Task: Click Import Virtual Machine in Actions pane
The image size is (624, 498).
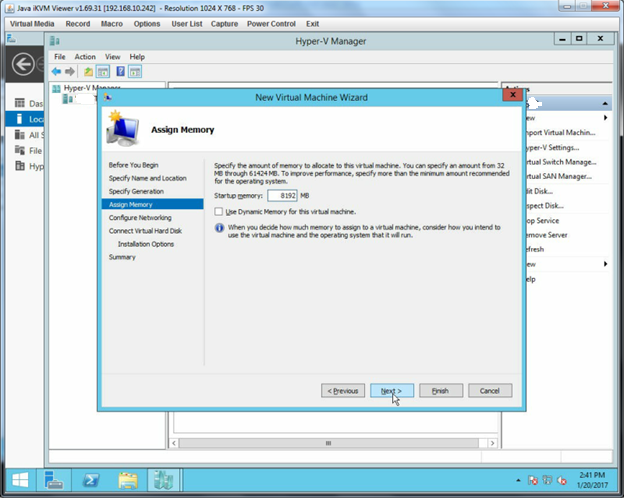Action: click(560, 133)
